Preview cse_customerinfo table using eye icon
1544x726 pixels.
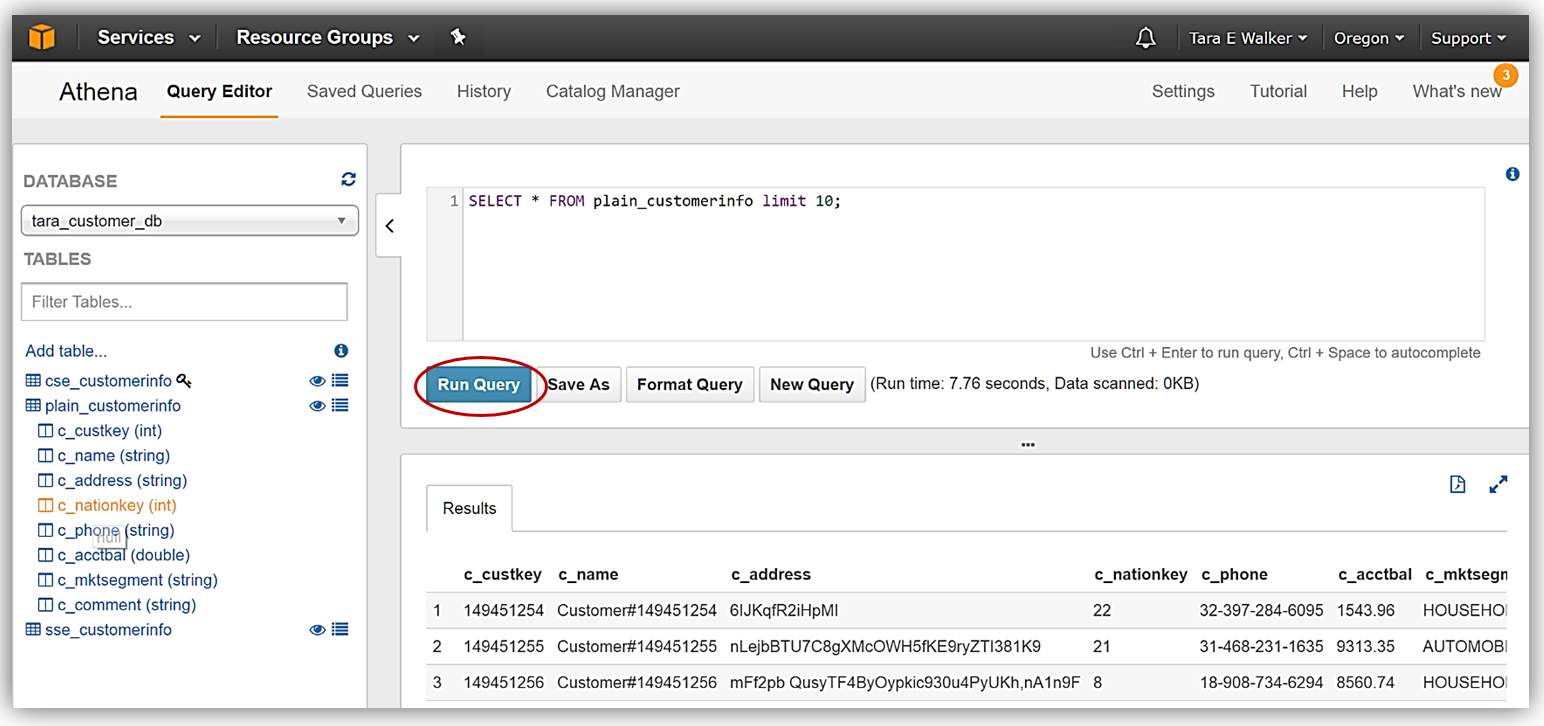[x=317, y=381]
